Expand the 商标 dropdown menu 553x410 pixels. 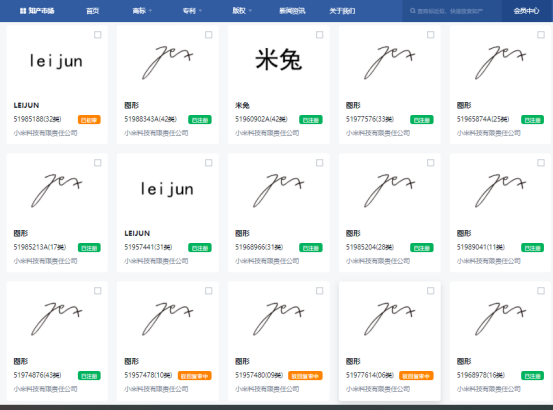click(x=142, y=11)
